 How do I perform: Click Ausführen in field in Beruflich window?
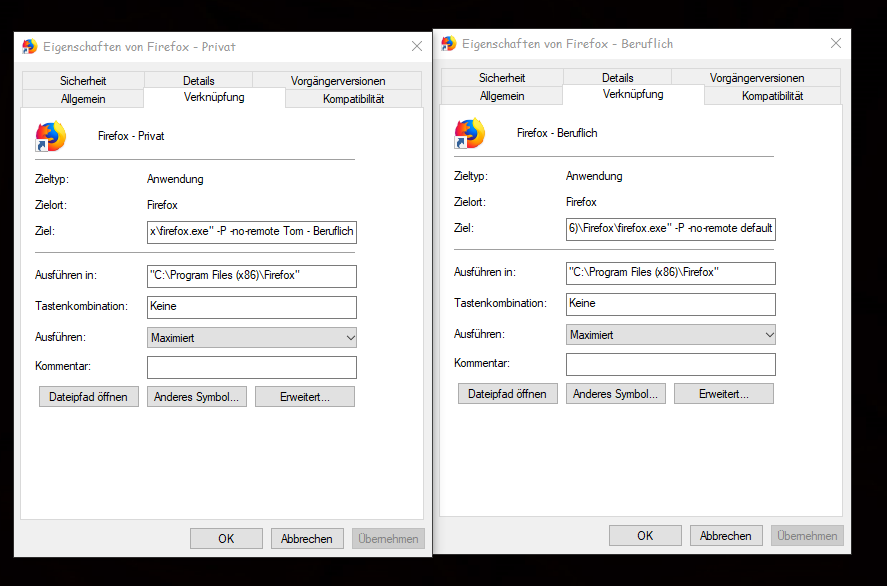click(671, 273)
